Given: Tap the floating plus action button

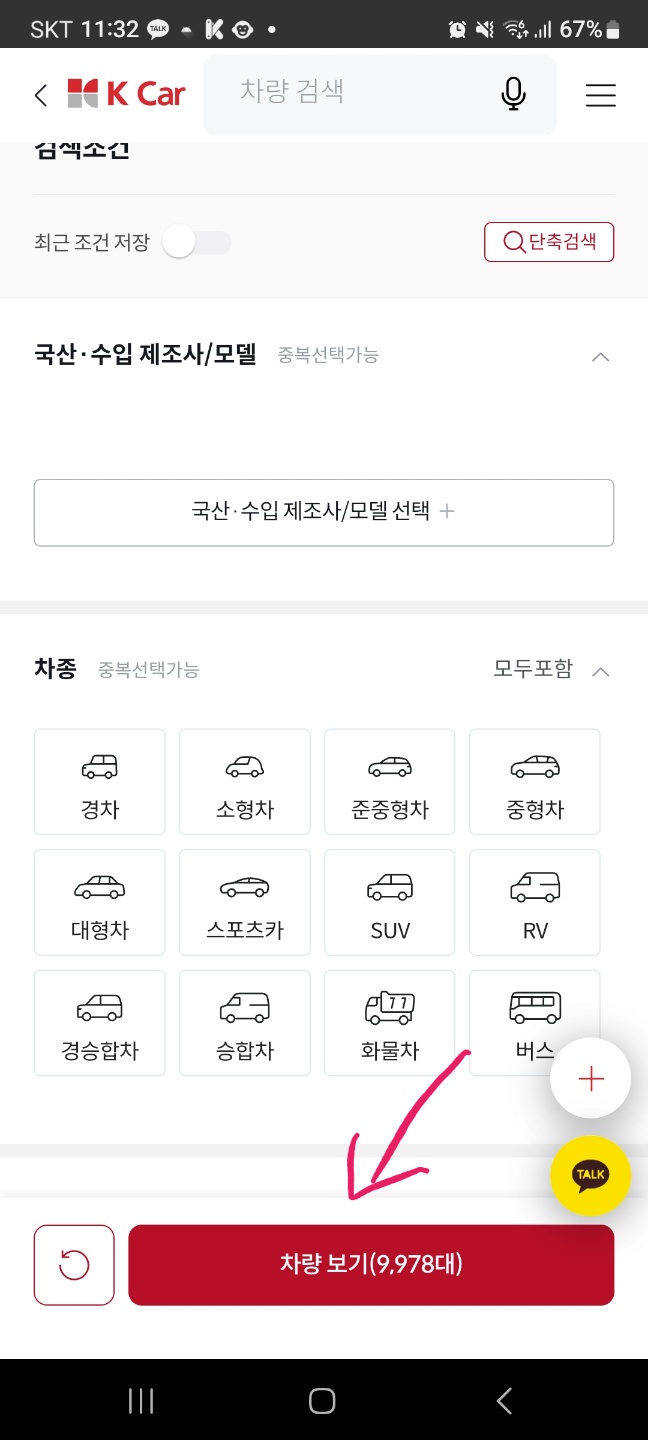Looking at the screenshot, I should click(590, 1078).
